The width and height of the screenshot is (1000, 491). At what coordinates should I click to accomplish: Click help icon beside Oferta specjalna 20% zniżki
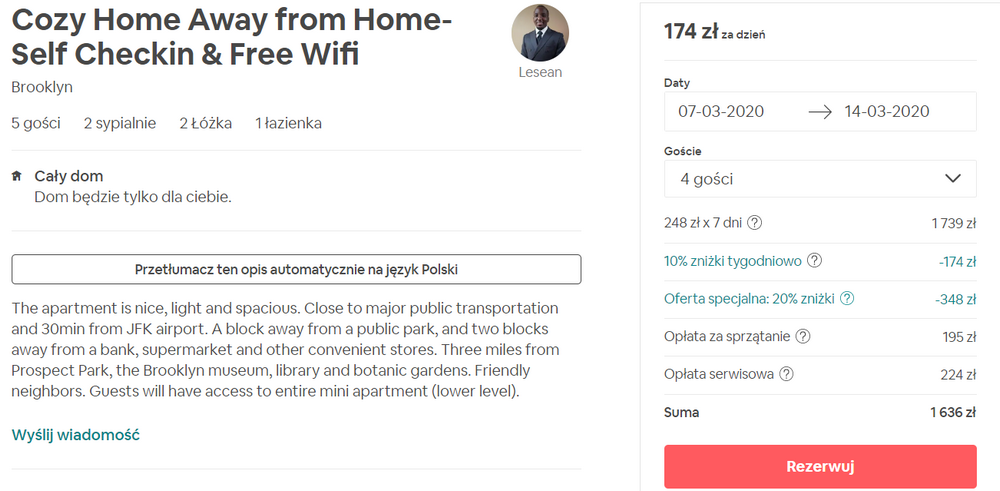[847, 299]
